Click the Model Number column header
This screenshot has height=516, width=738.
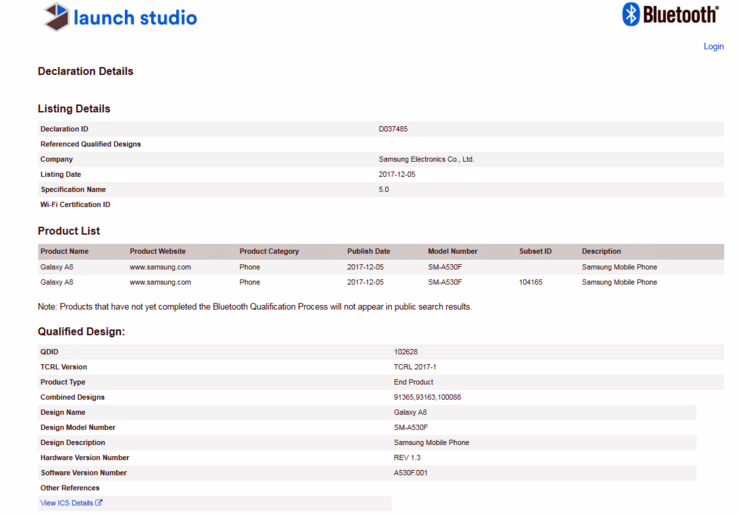coord(452,251)
